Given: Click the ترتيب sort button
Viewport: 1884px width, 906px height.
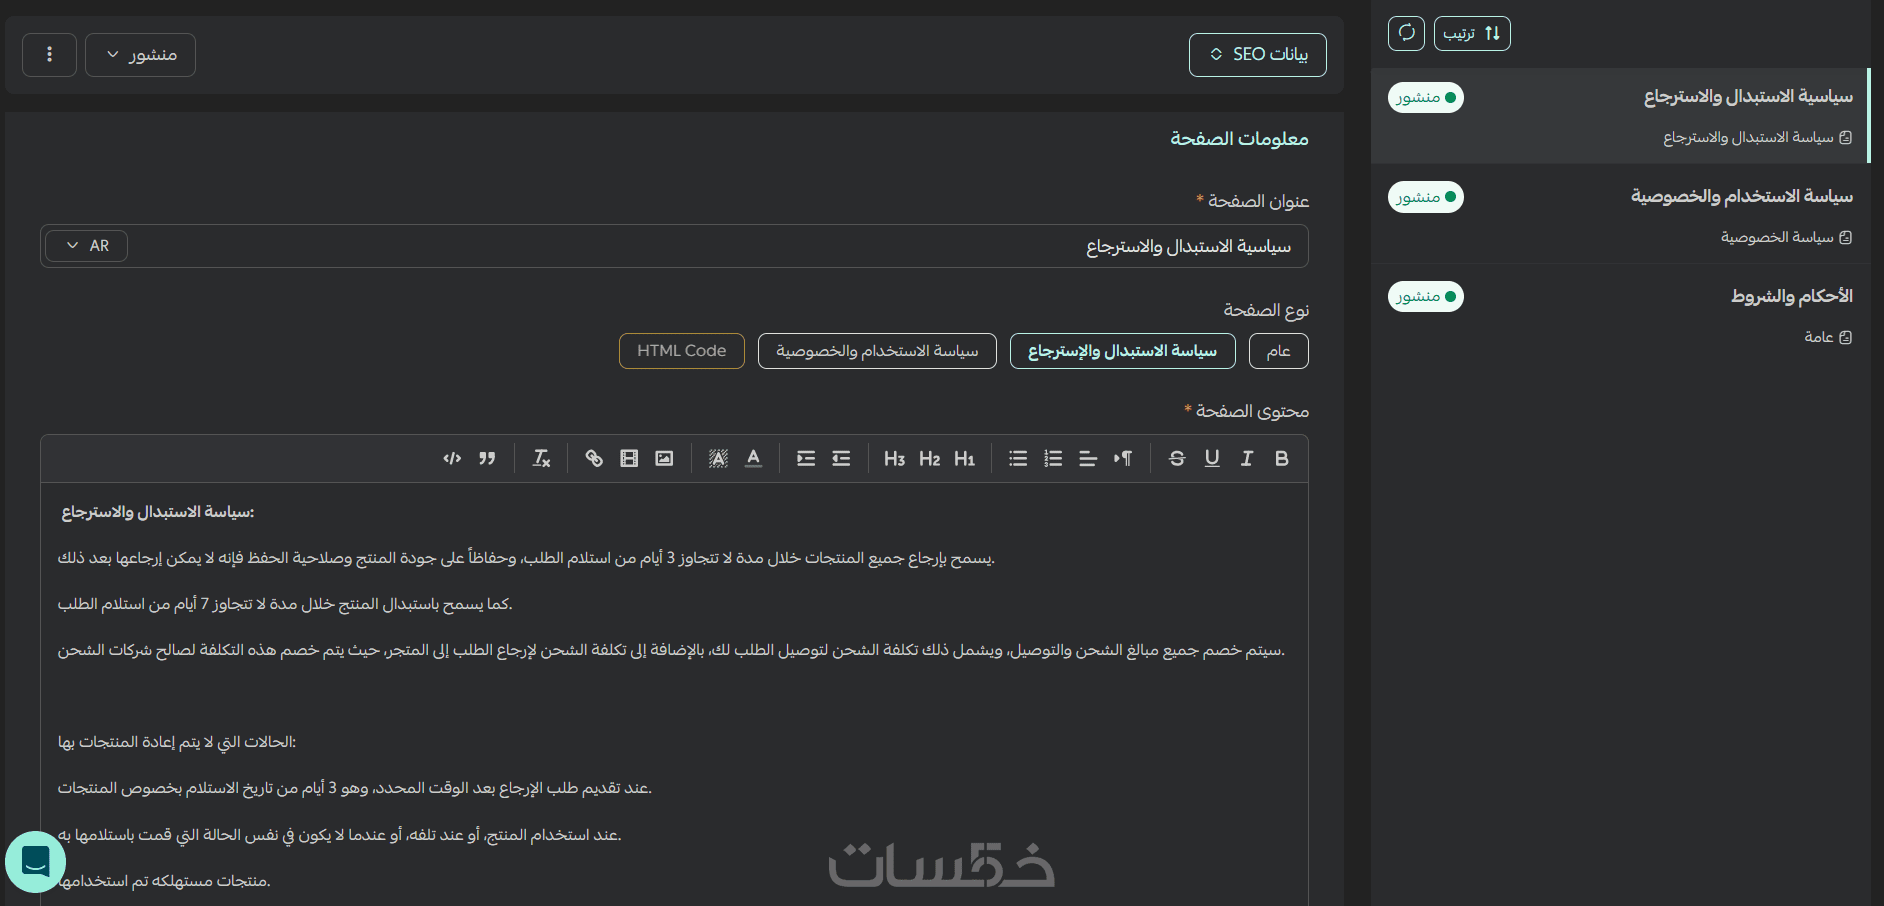Looking at the screenshot, I should coord(1472,33).
